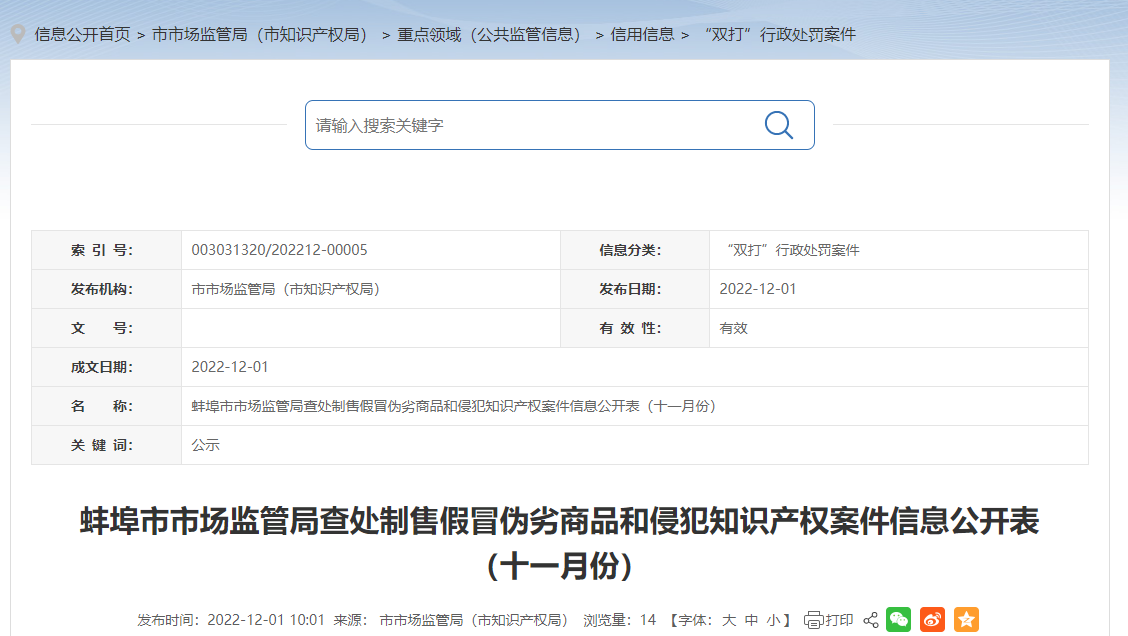The width and height of the screenshot is (1128, 636).
Task: Click the printer icon
Action: point(813,620)
